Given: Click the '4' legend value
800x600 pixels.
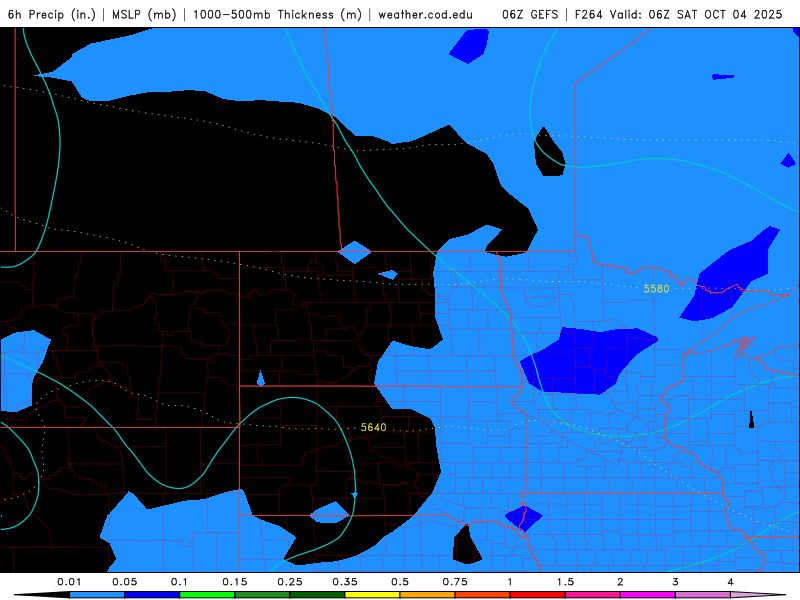Looking at the screenshot, I should [x=731, y=582].
